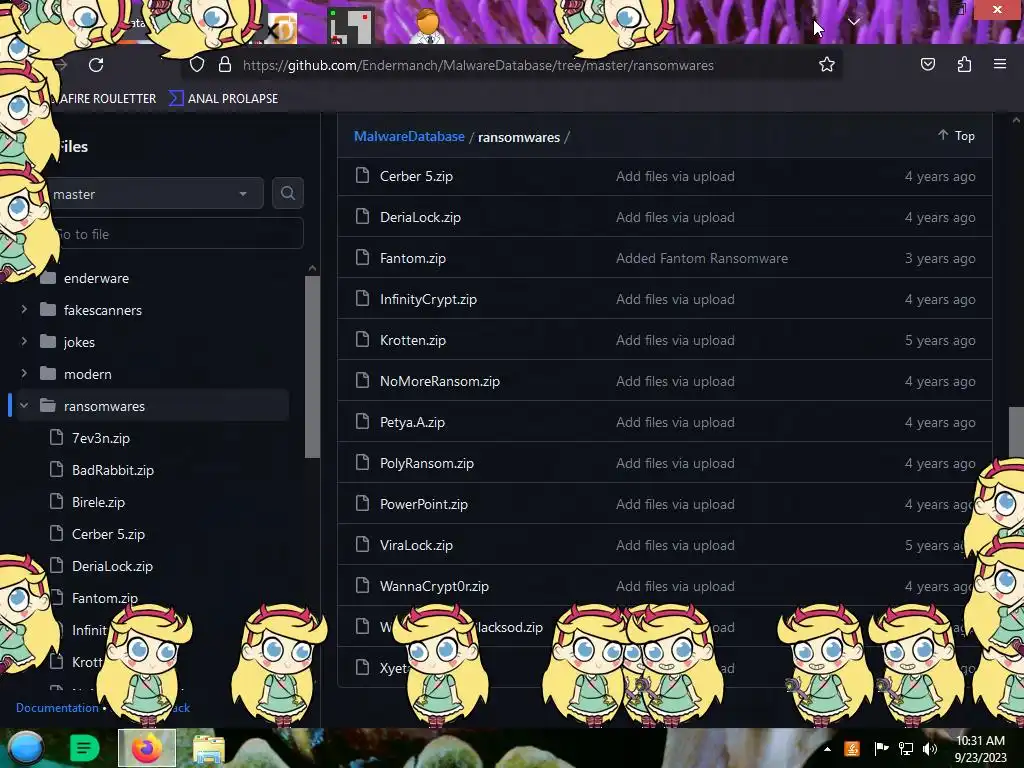Open the extensions puzzle icon
The image size is (1024, 768).
pyautogui.click(x=964, y=64)
